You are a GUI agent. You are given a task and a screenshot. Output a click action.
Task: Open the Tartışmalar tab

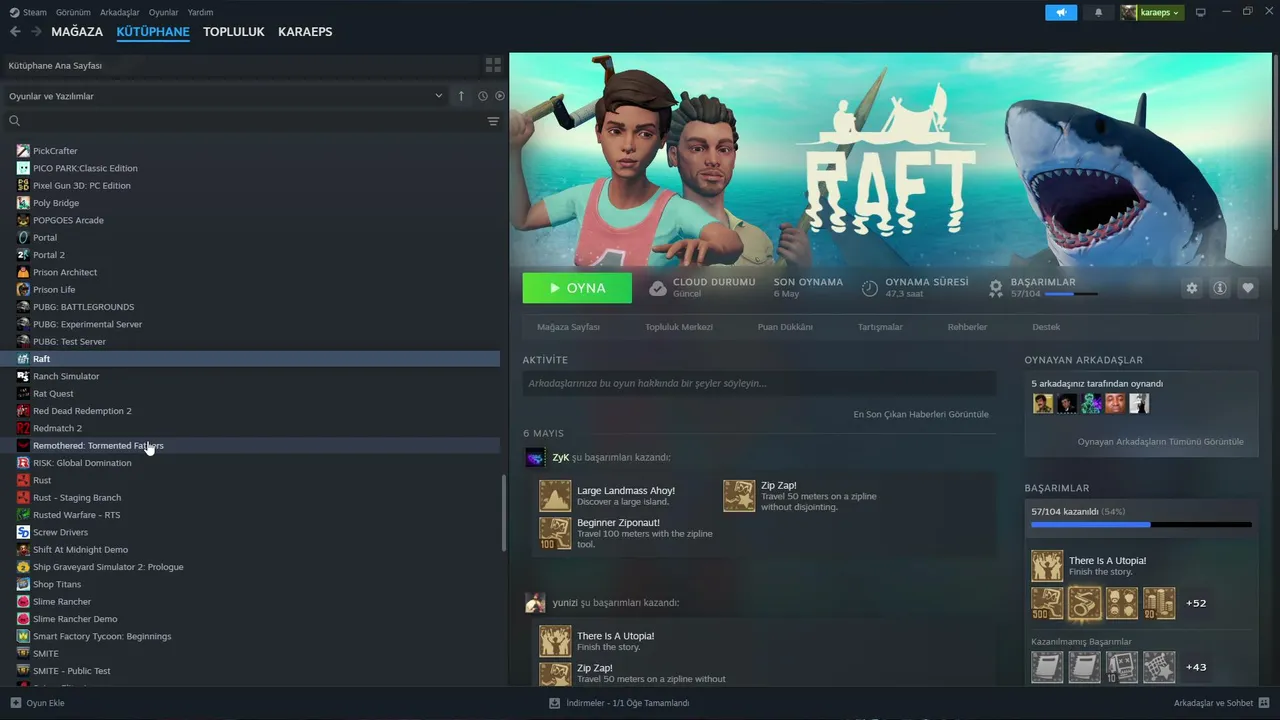880,327
